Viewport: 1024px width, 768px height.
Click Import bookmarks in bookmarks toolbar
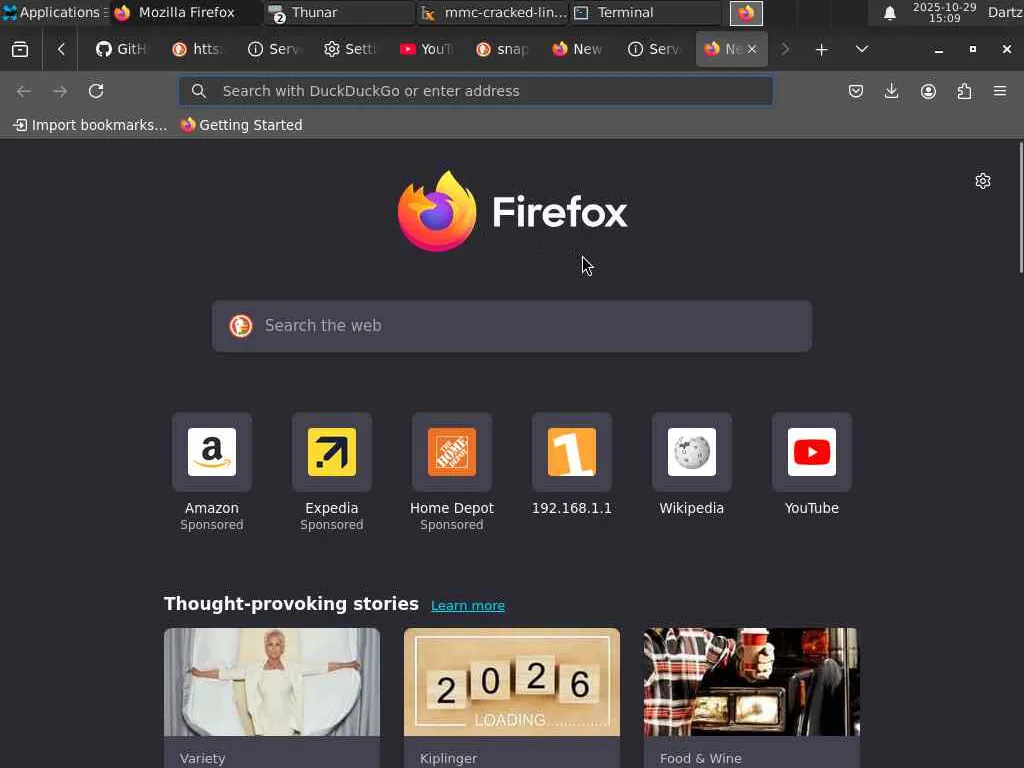click(x=91, y=125)
